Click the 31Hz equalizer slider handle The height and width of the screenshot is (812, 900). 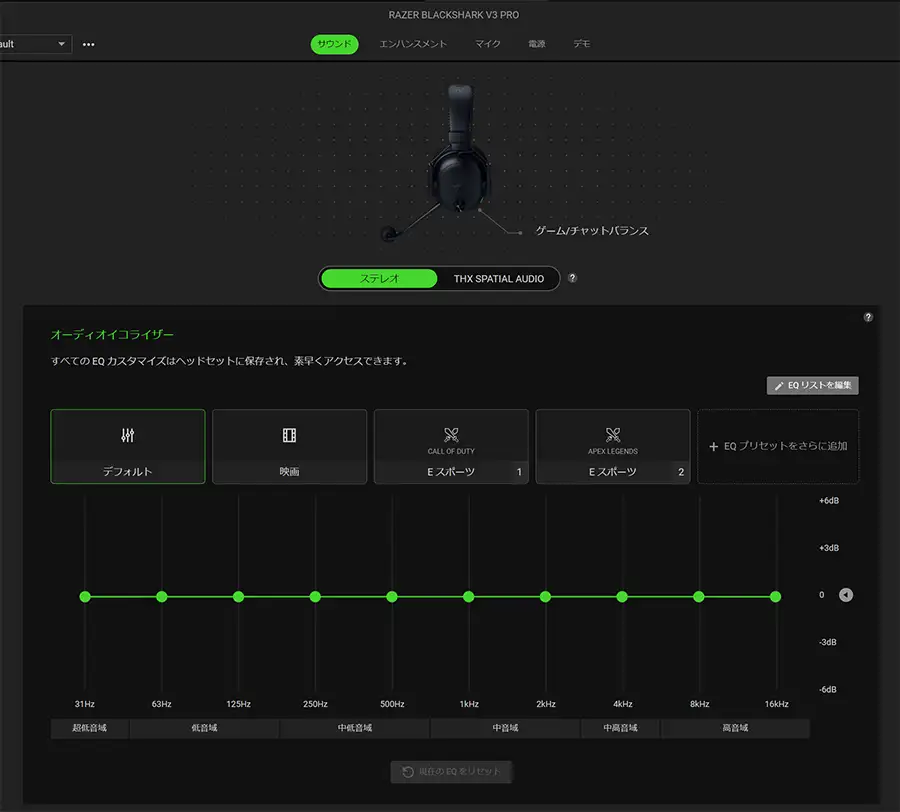point(85,597)
